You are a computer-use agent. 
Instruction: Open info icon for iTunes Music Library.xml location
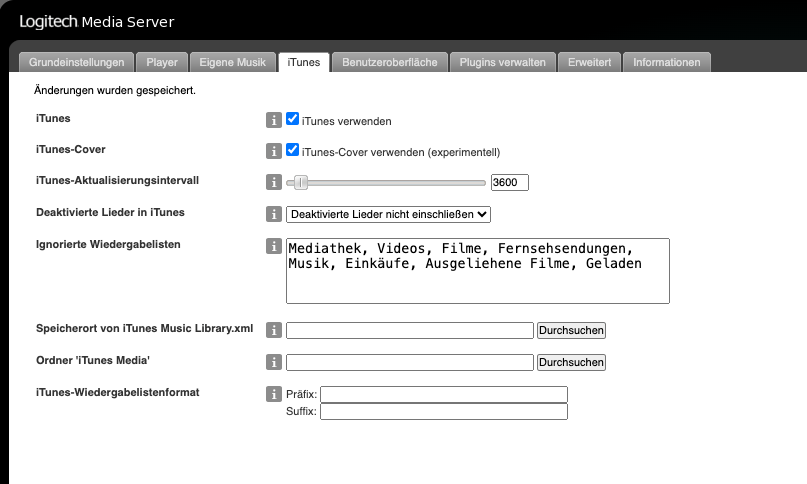pos(273,330)
